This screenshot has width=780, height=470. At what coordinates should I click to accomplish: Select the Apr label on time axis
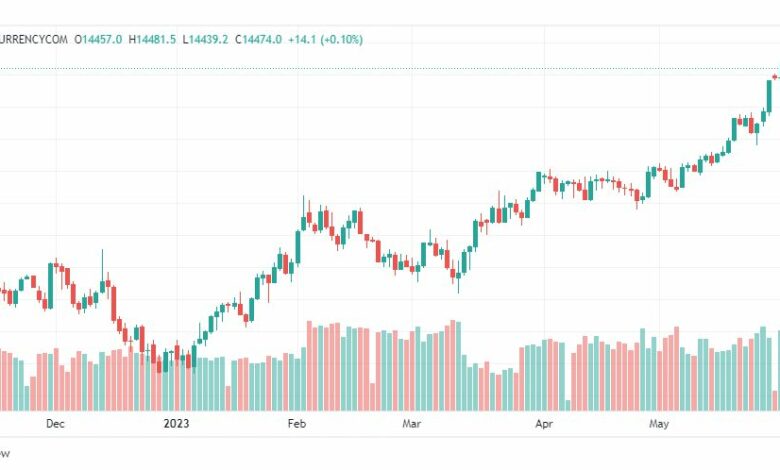544,424
